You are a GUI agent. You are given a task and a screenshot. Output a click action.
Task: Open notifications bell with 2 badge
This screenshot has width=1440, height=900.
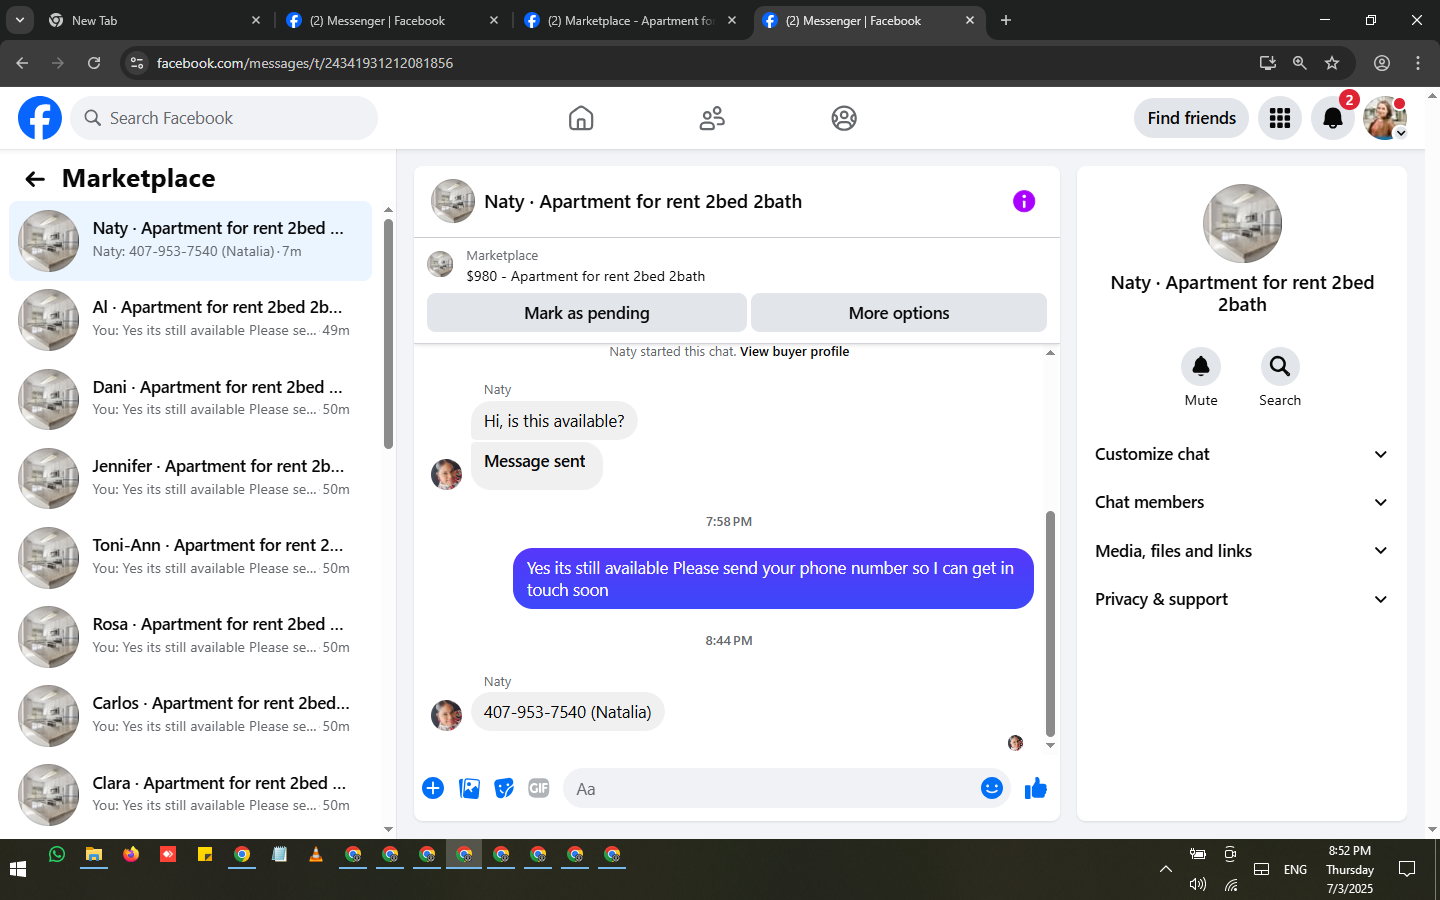pyautogui.click(x=1333, y=118)
